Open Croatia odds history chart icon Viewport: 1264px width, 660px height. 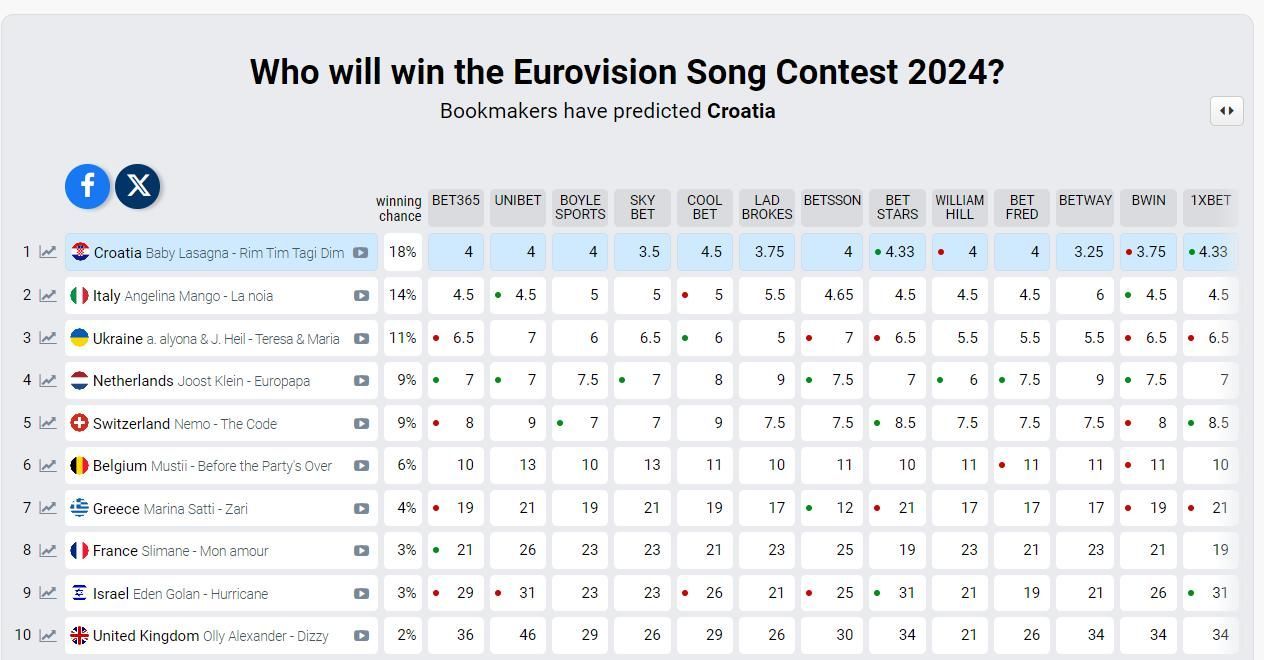47,252
